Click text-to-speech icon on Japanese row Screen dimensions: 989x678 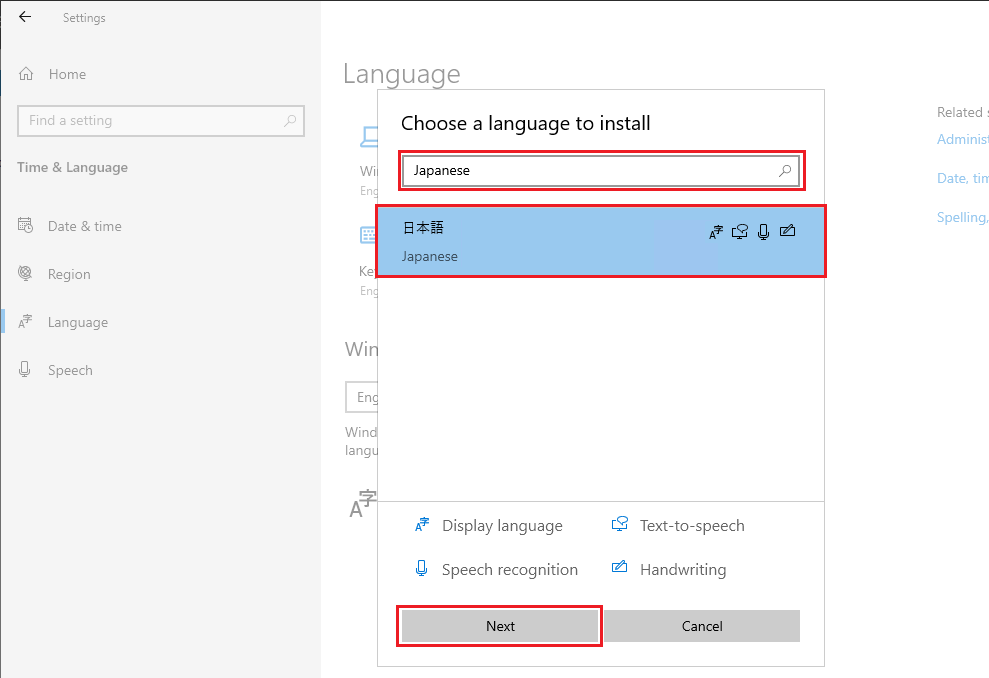pyautogui.click(x=740, y=232)
